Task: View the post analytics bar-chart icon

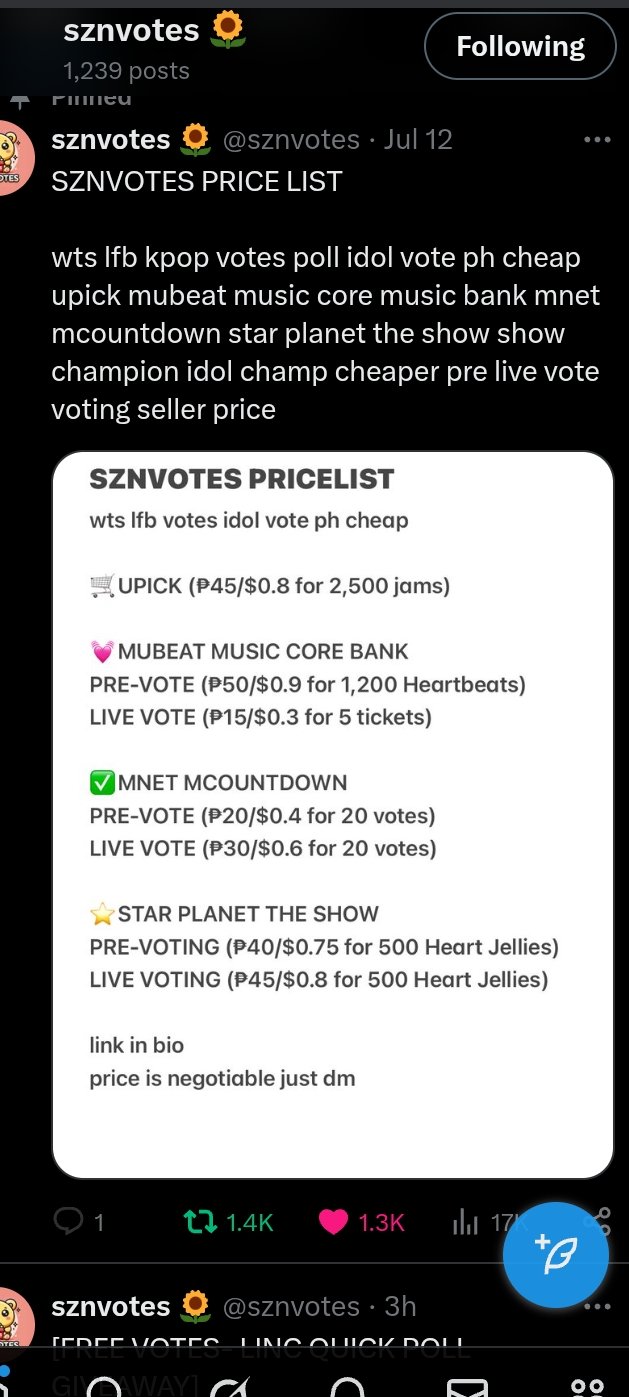Action: point(466,1221)
